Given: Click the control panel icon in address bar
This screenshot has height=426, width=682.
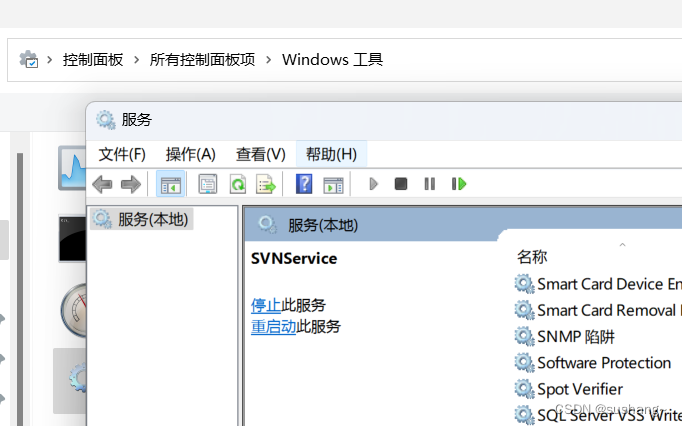Looking at the screenshot, I should click(29, 59).
